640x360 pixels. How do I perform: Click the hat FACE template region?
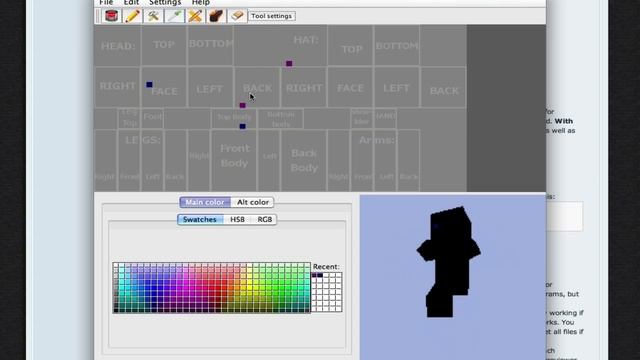[x=350, y=87]
